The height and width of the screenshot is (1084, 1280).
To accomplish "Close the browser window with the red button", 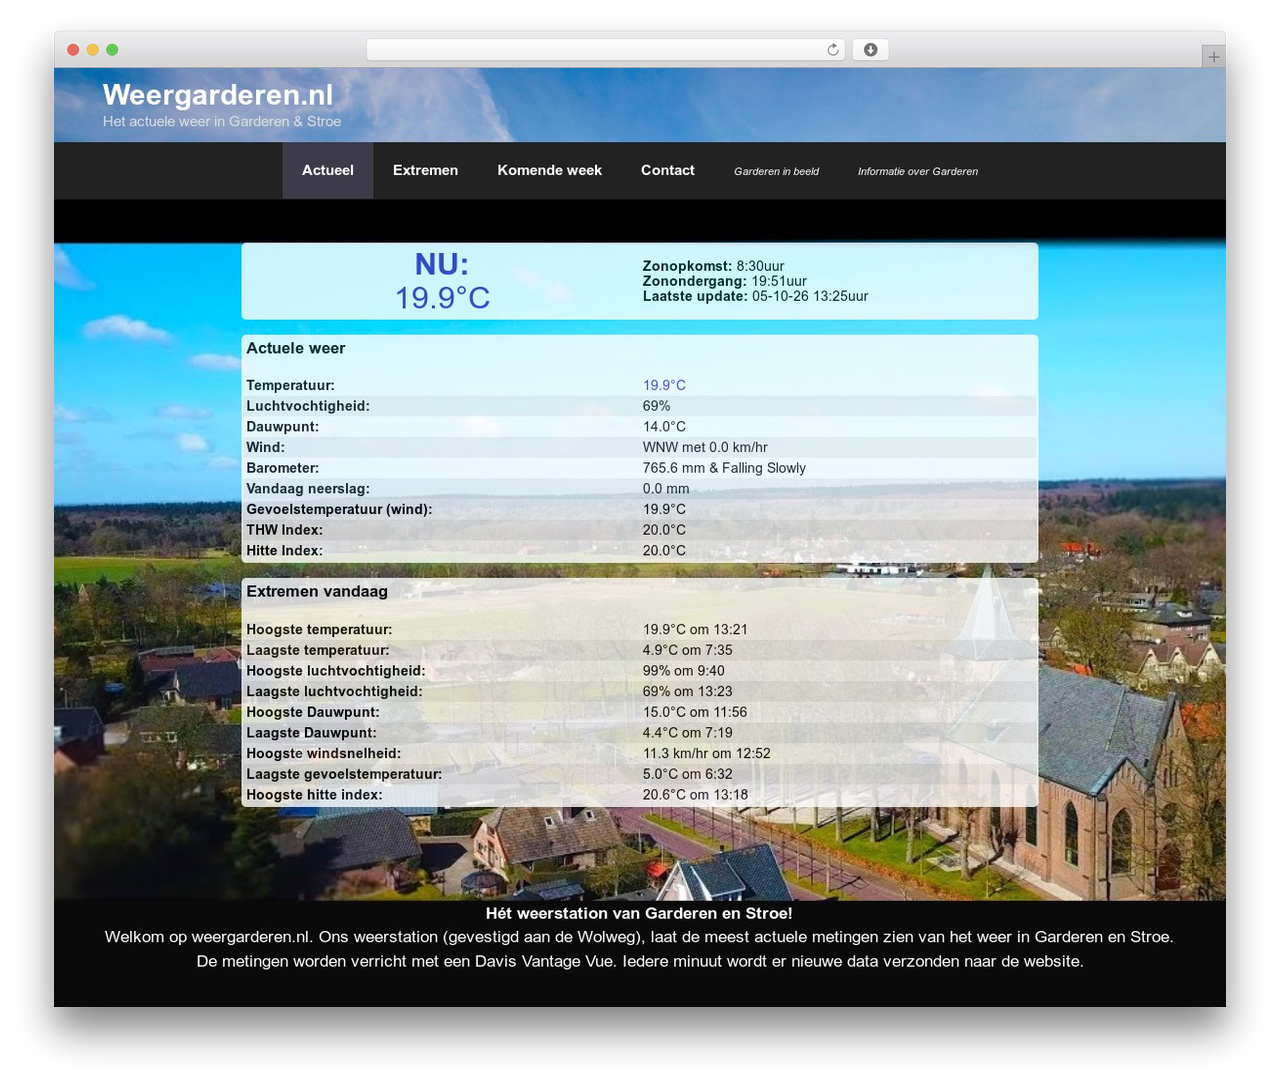I will pos(73,50).
